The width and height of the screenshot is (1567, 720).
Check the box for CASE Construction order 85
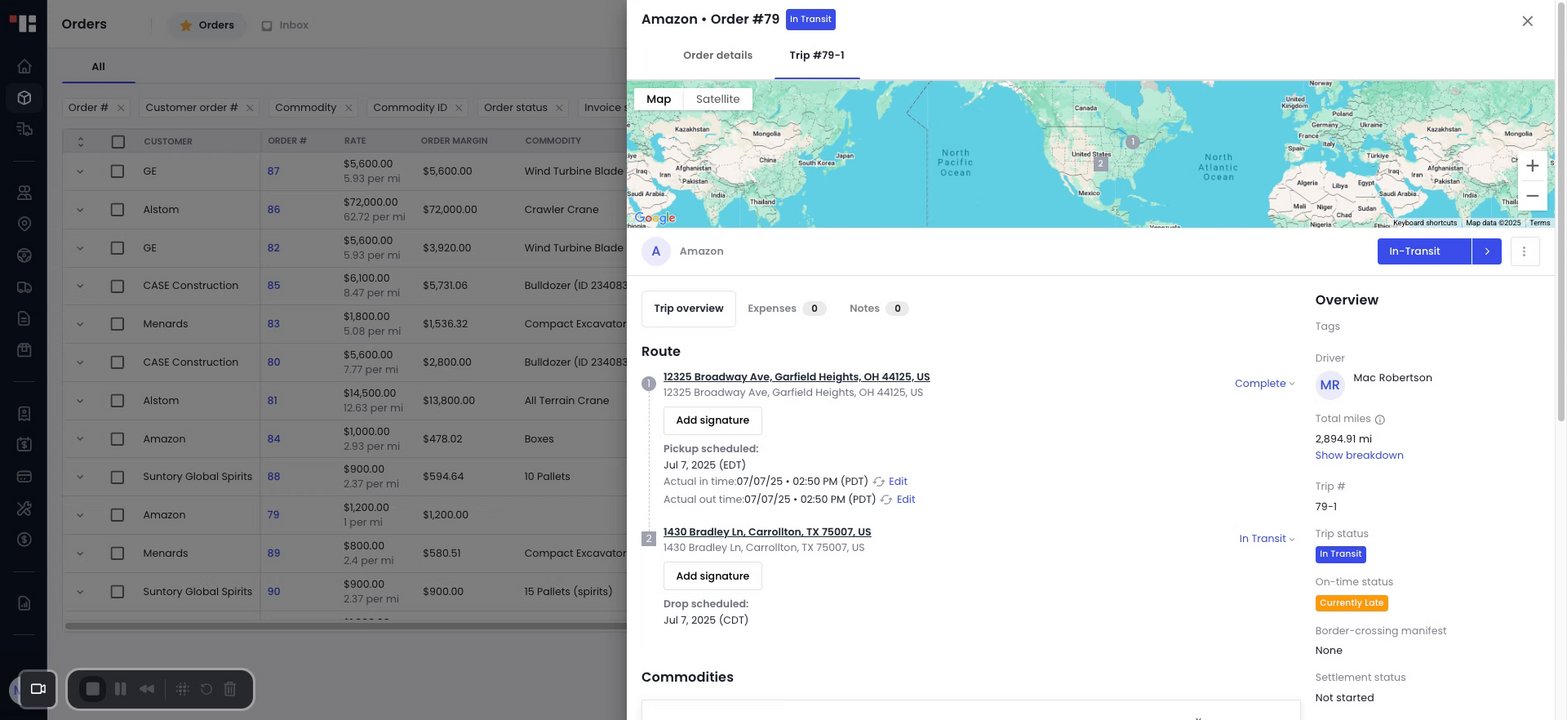[118, 286]
